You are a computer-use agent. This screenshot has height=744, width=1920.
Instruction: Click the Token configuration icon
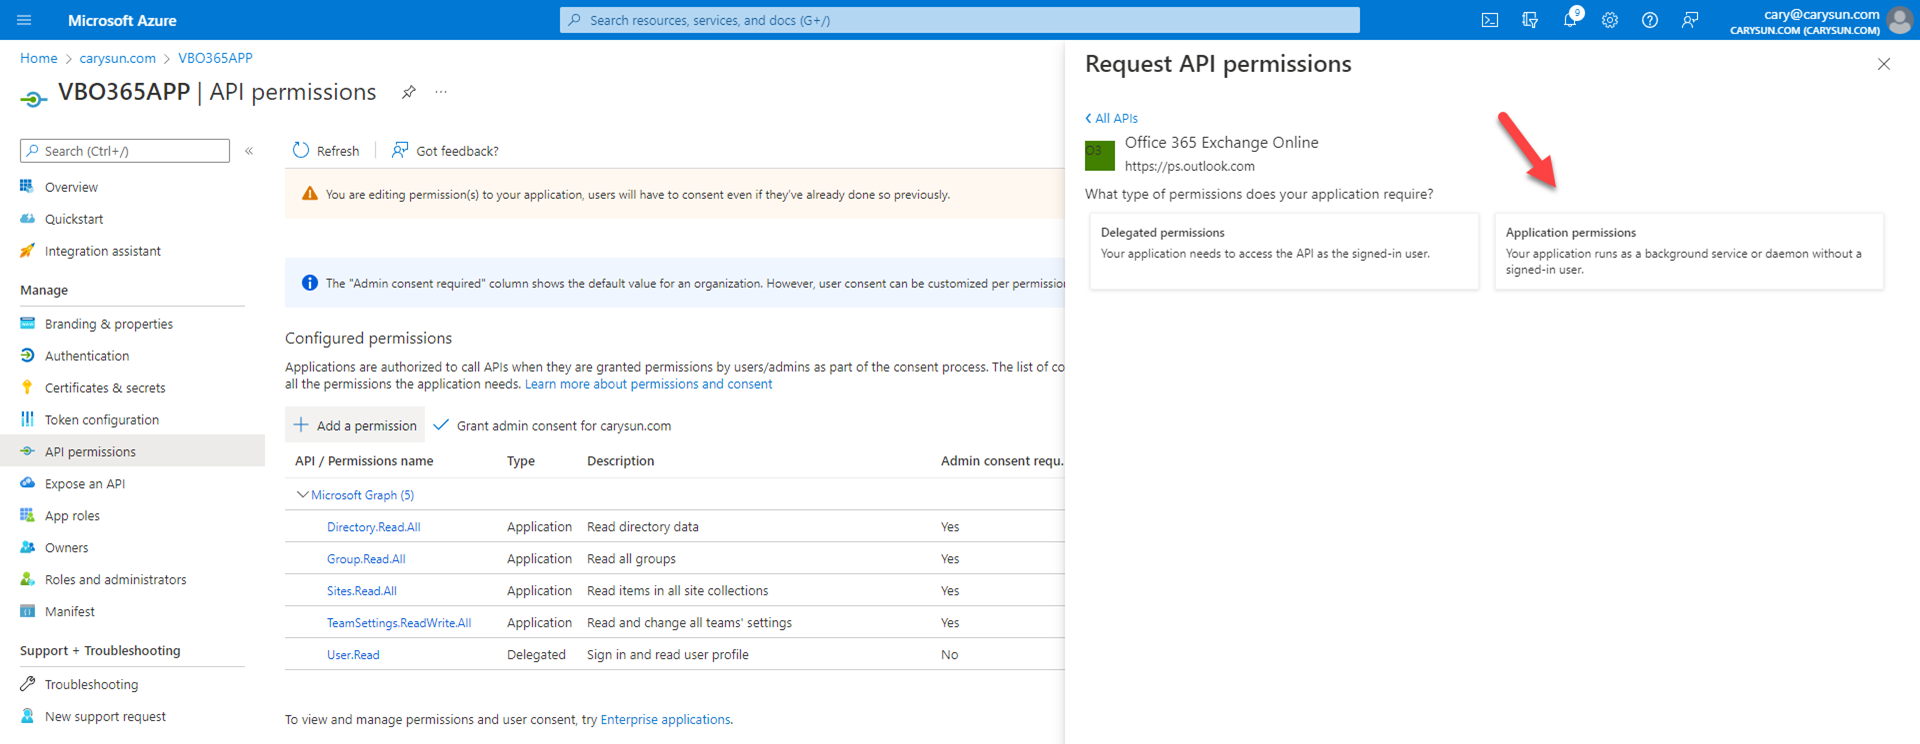[x=27, y=419]
